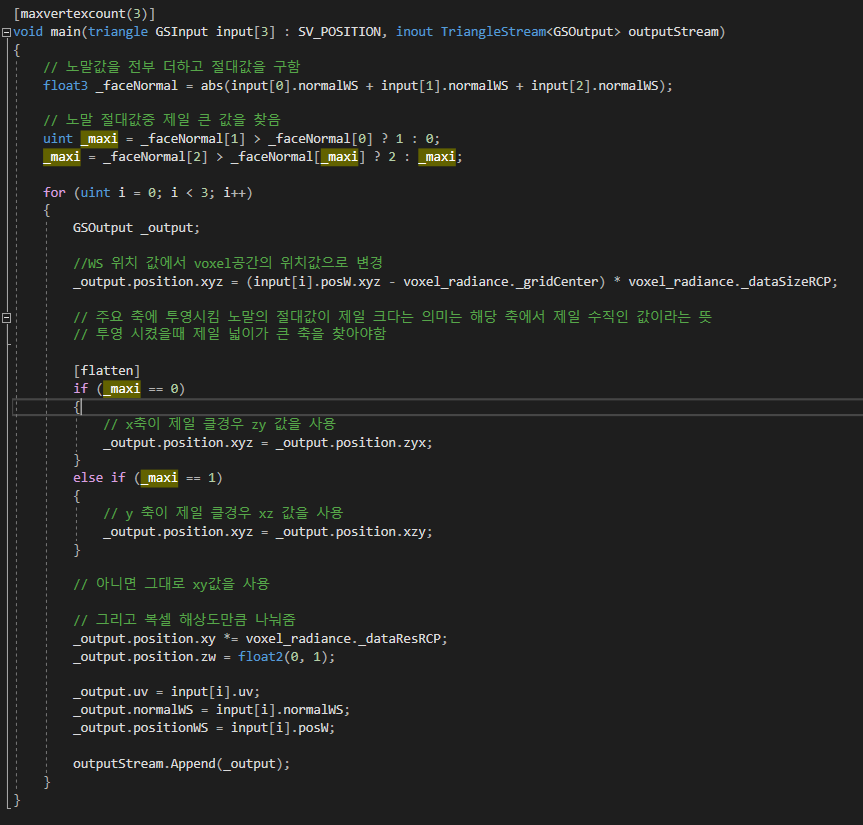Click 'TriangleStream<GSOutput>' type
The image size is (863, 825).
point(531,32)
